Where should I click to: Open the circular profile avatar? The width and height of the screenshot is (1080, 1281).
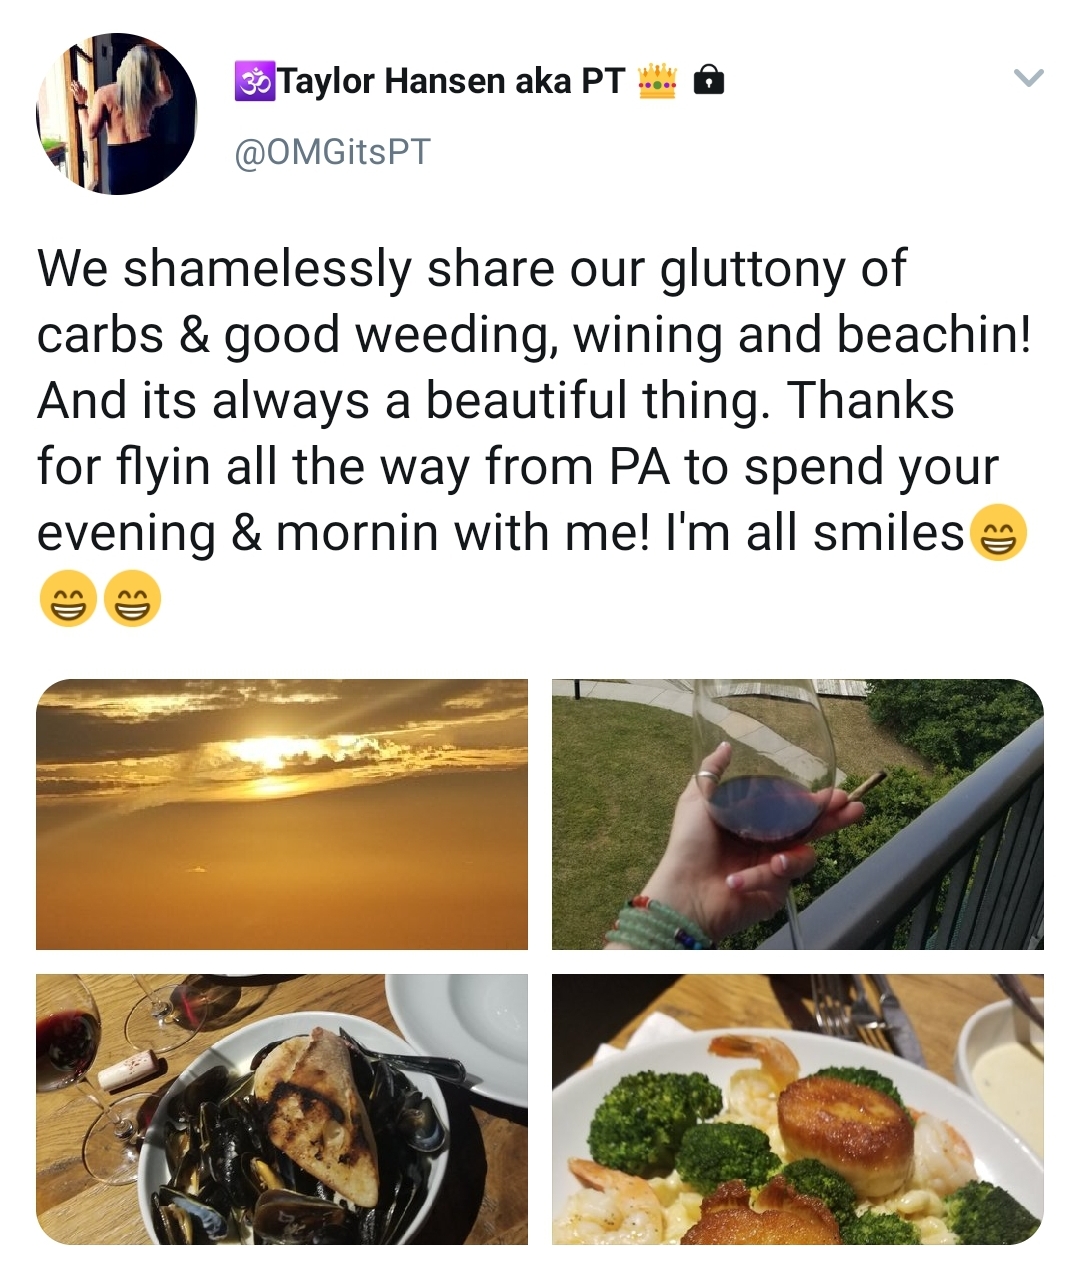coord(117,114)
